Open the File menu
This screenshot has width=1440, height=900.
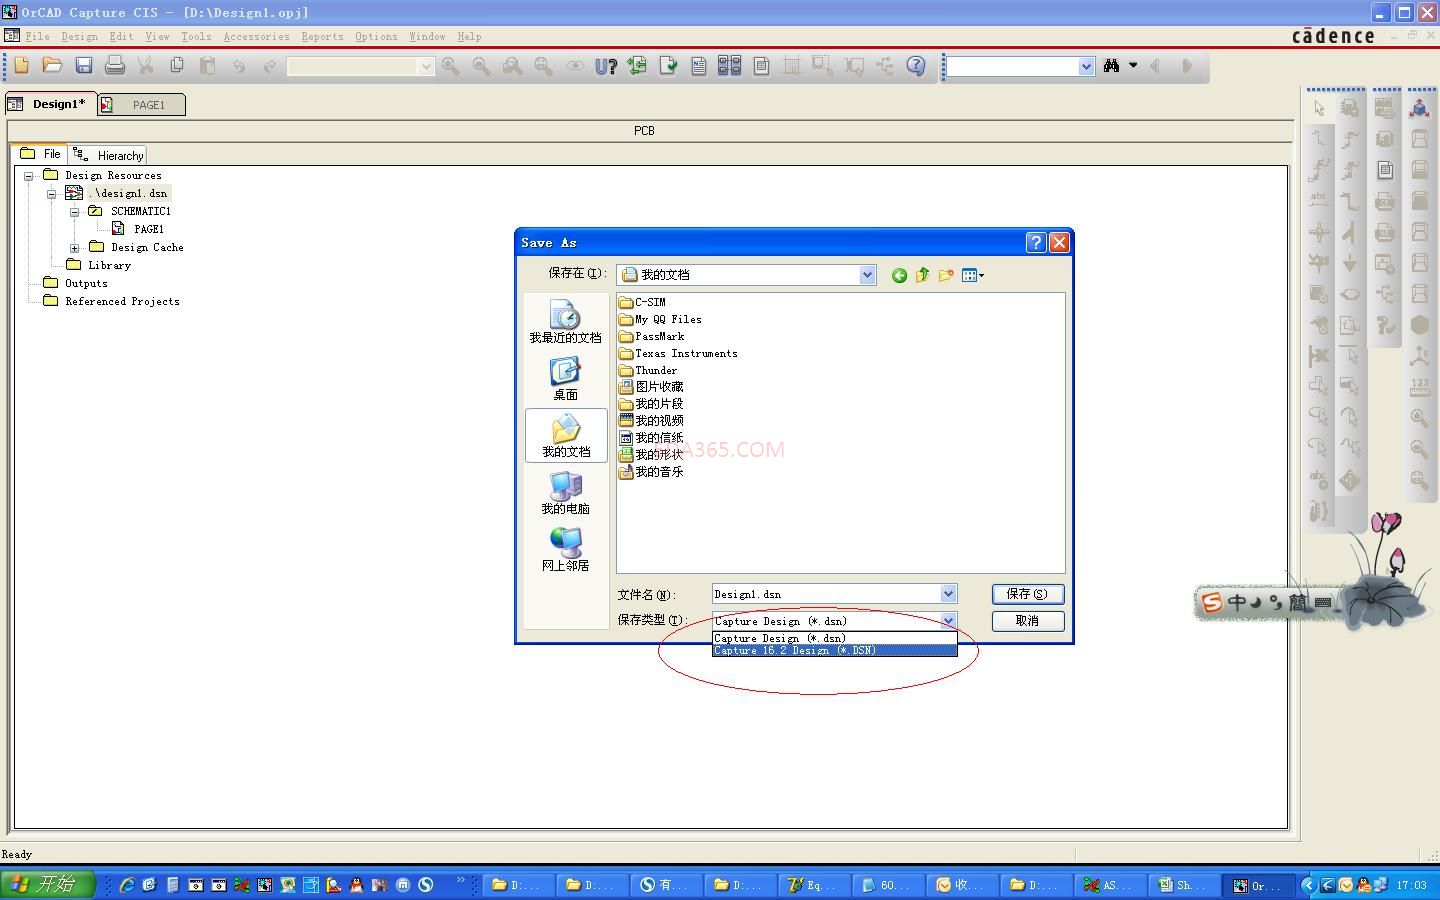[x=38, y=37]
